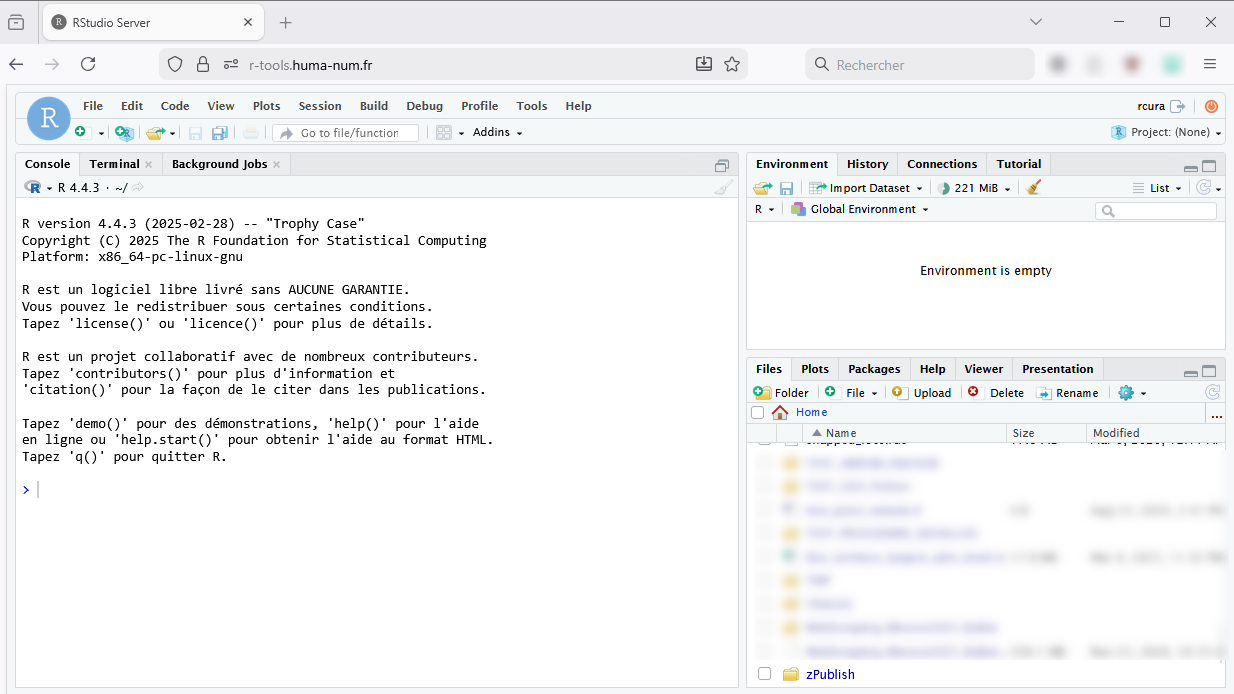Open the zPublish folder link
1234x694 pixels.
click(830, 674)
